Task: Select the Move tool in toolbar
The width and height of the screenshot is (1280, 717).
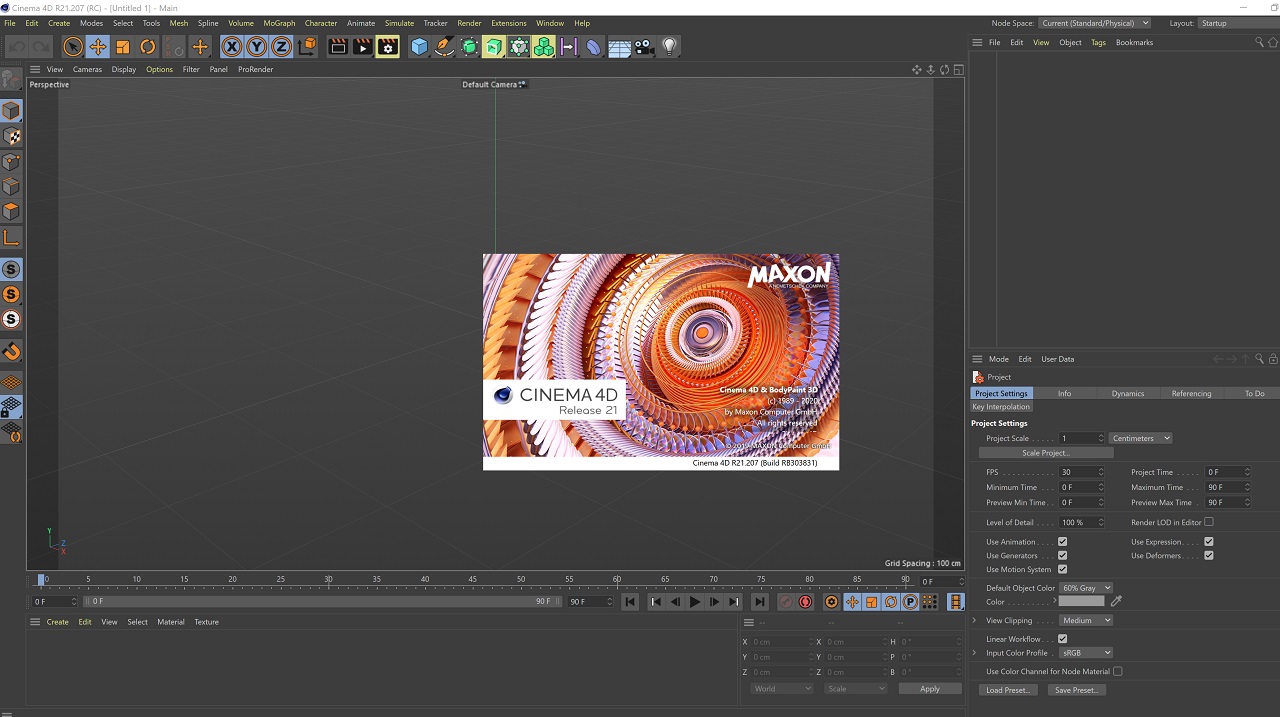Action: click(98, 47)
